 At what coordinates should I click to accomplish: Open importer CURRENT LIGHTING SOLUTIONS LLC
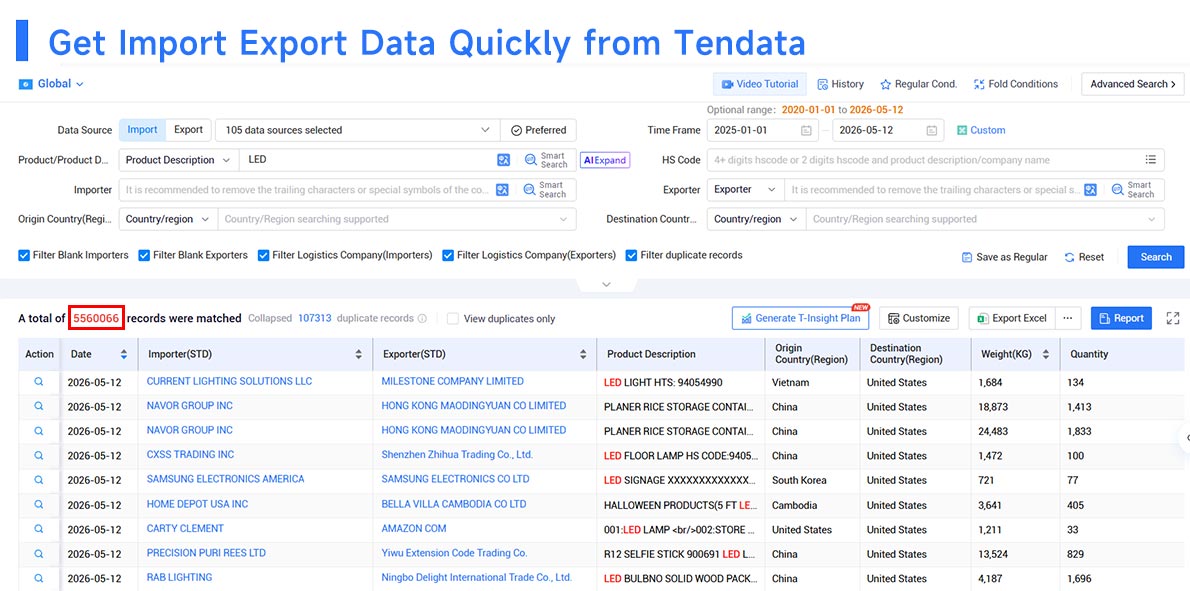229,382
